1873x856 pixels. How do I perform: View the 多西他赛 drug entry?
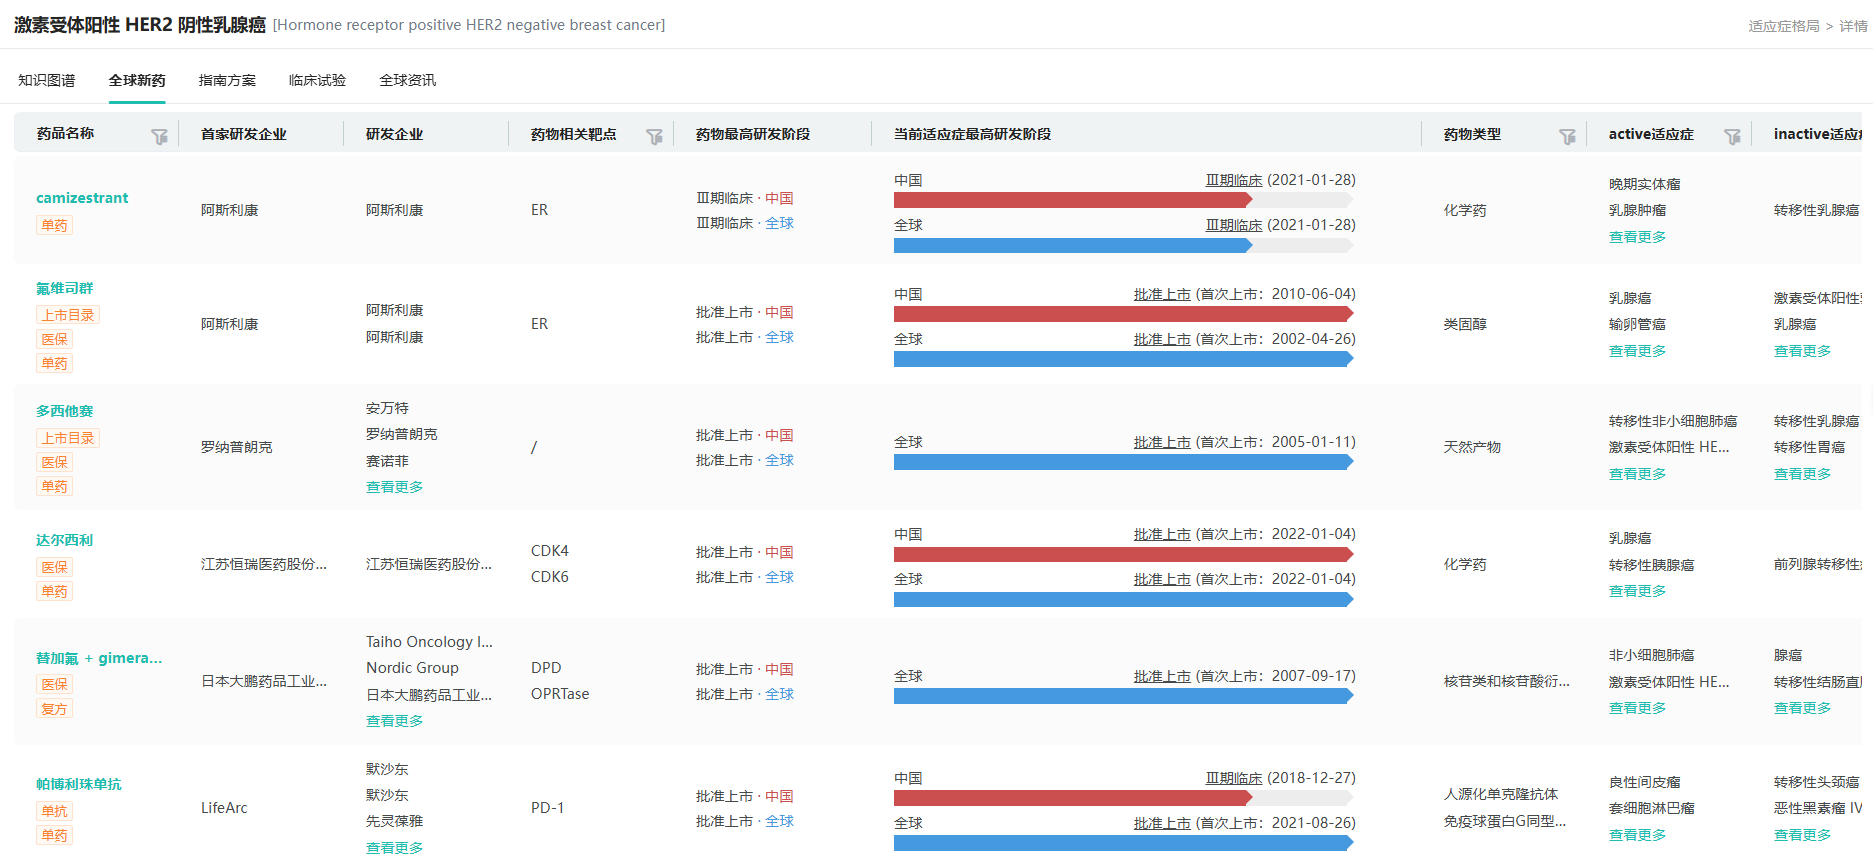(x=65, y=411)
